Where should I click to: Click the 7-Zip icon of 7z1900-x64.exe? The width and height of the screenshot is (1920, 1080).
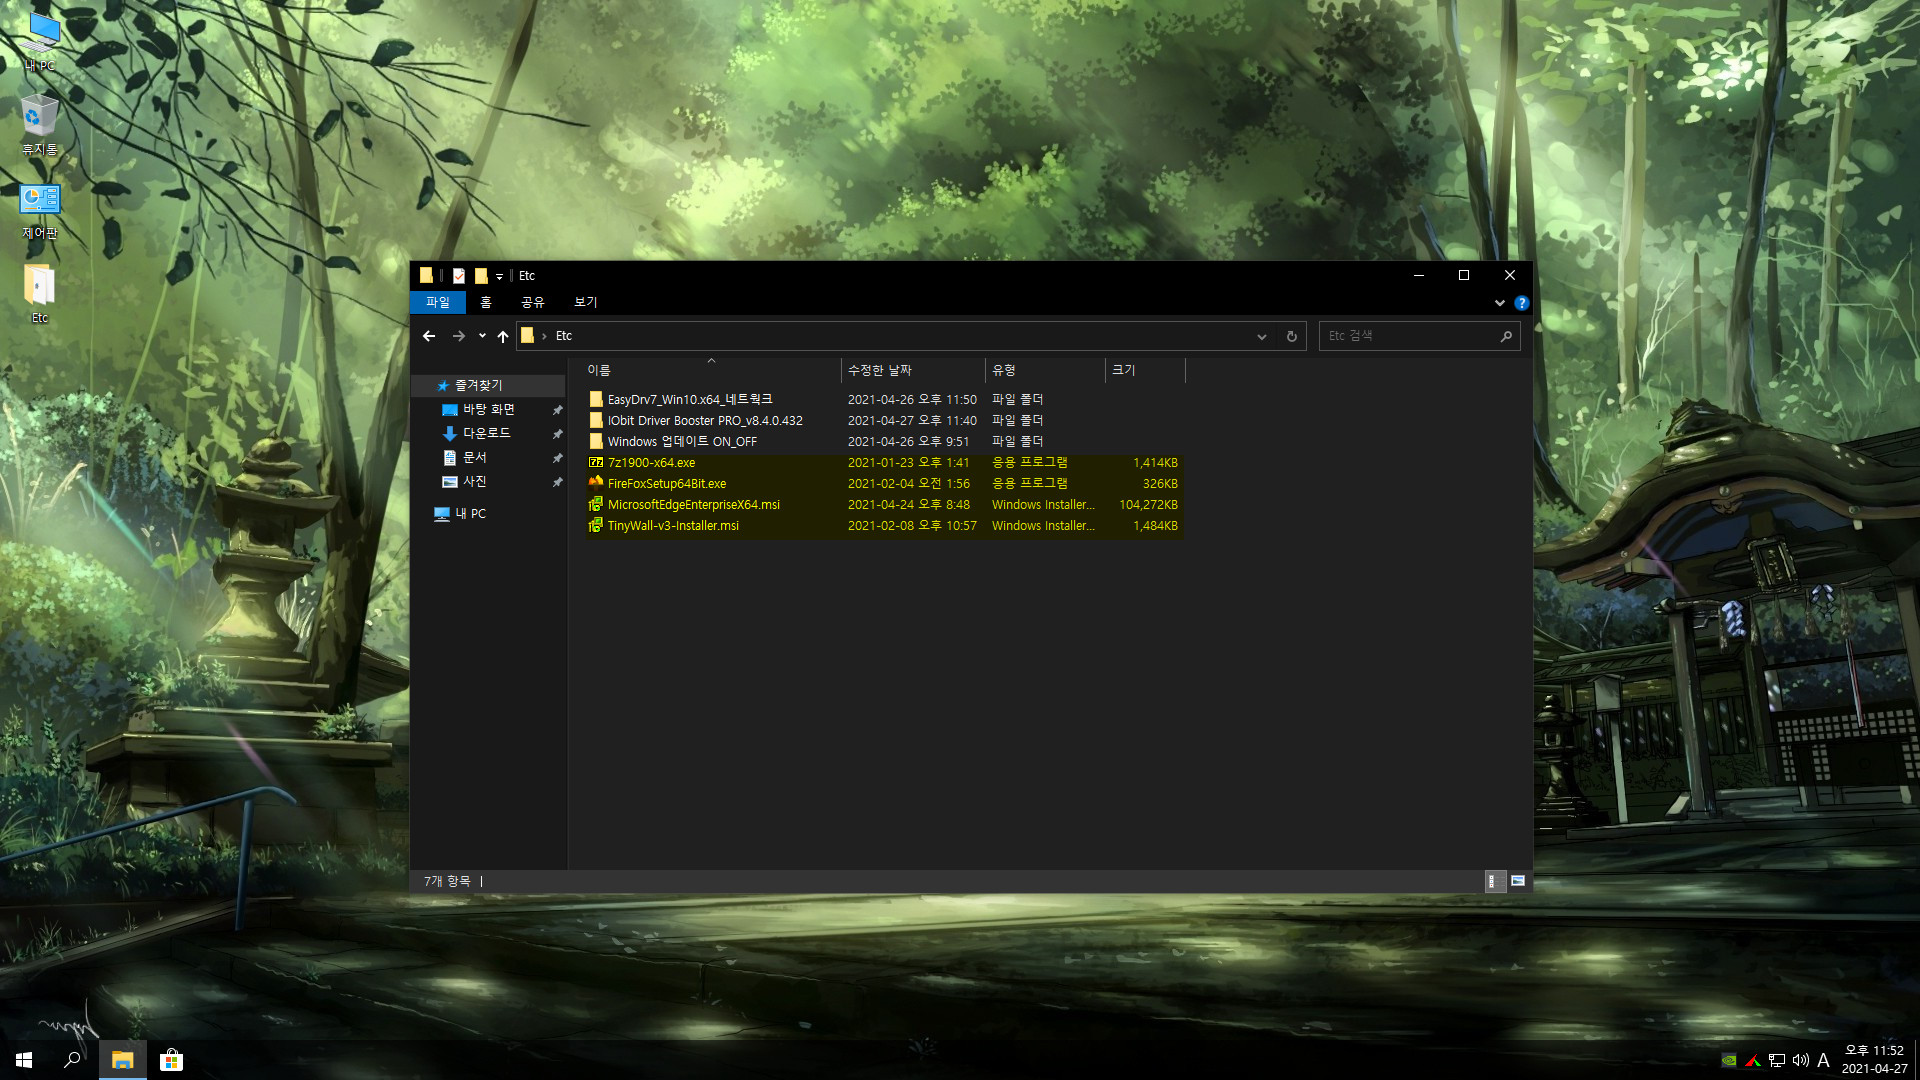[596, 463]
